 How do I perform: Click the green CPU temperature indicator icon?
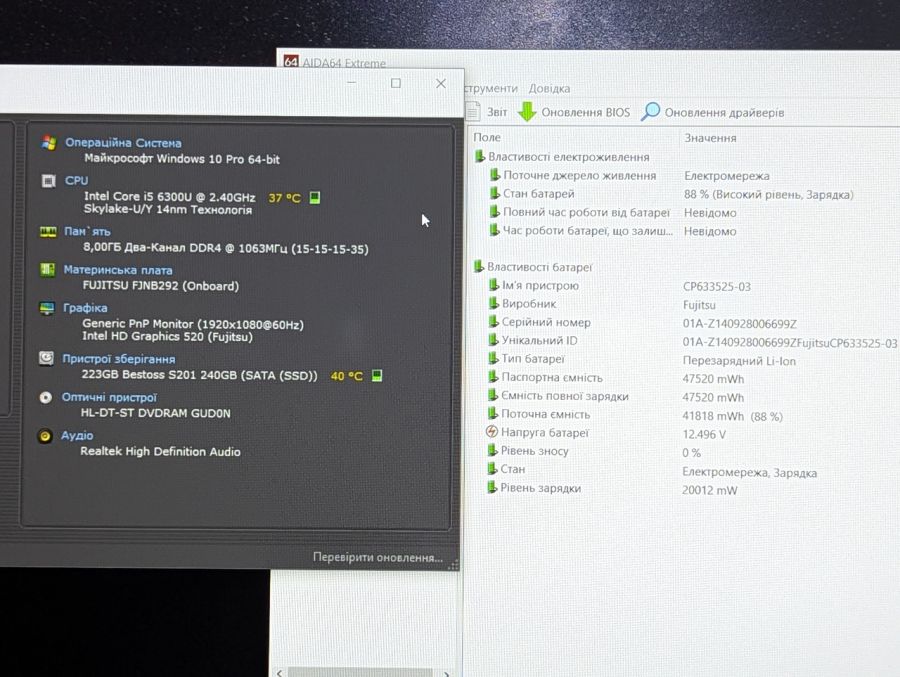click(x=315, y=198)
